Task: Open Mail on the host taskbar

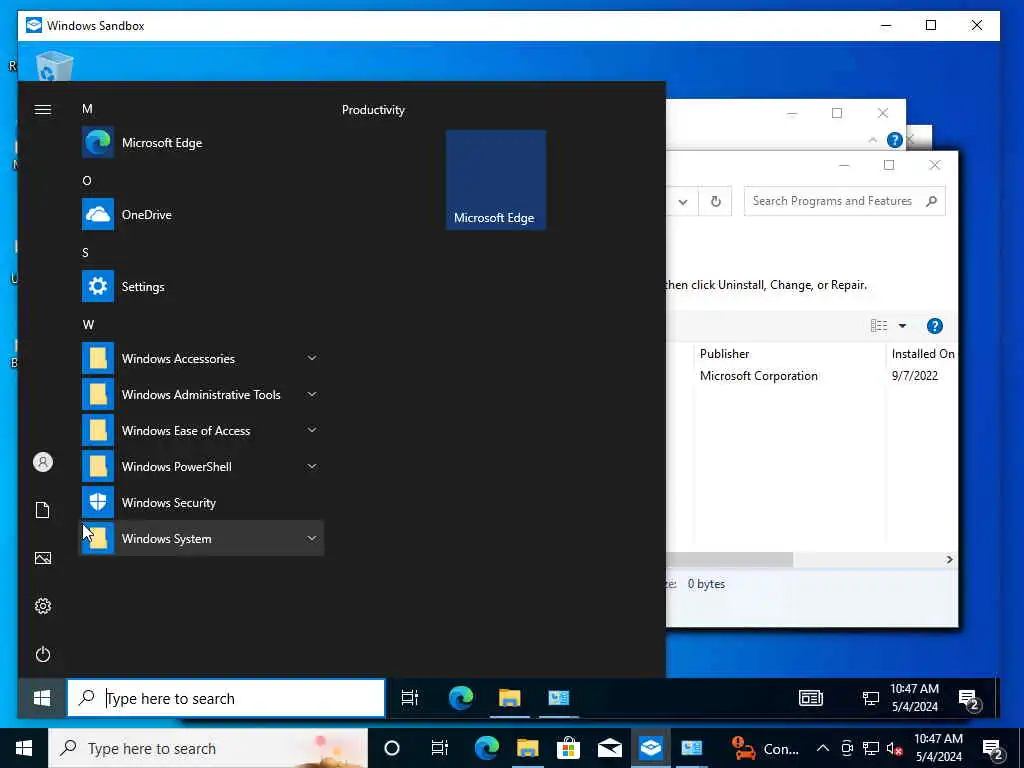Action: click(609, 748)
